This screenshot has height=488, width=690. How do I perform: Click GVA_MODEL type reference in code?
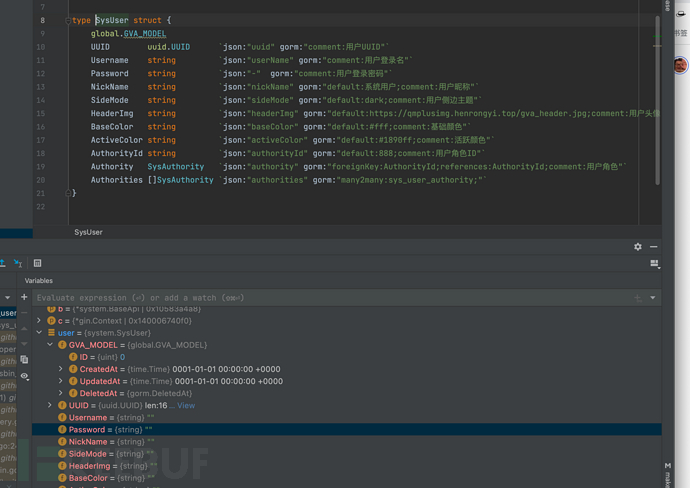[145, 34]
